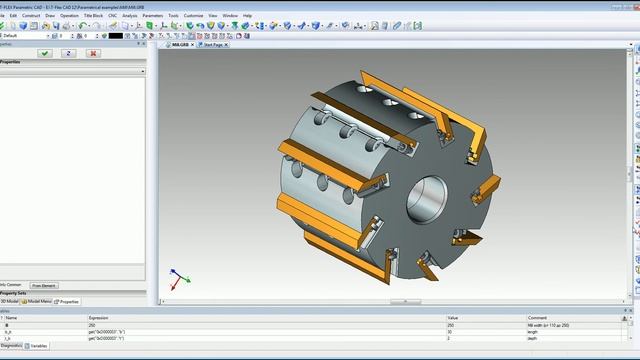The image size is (640, 360).
Task: Open the Parameters menu
Action: (153, 16)
